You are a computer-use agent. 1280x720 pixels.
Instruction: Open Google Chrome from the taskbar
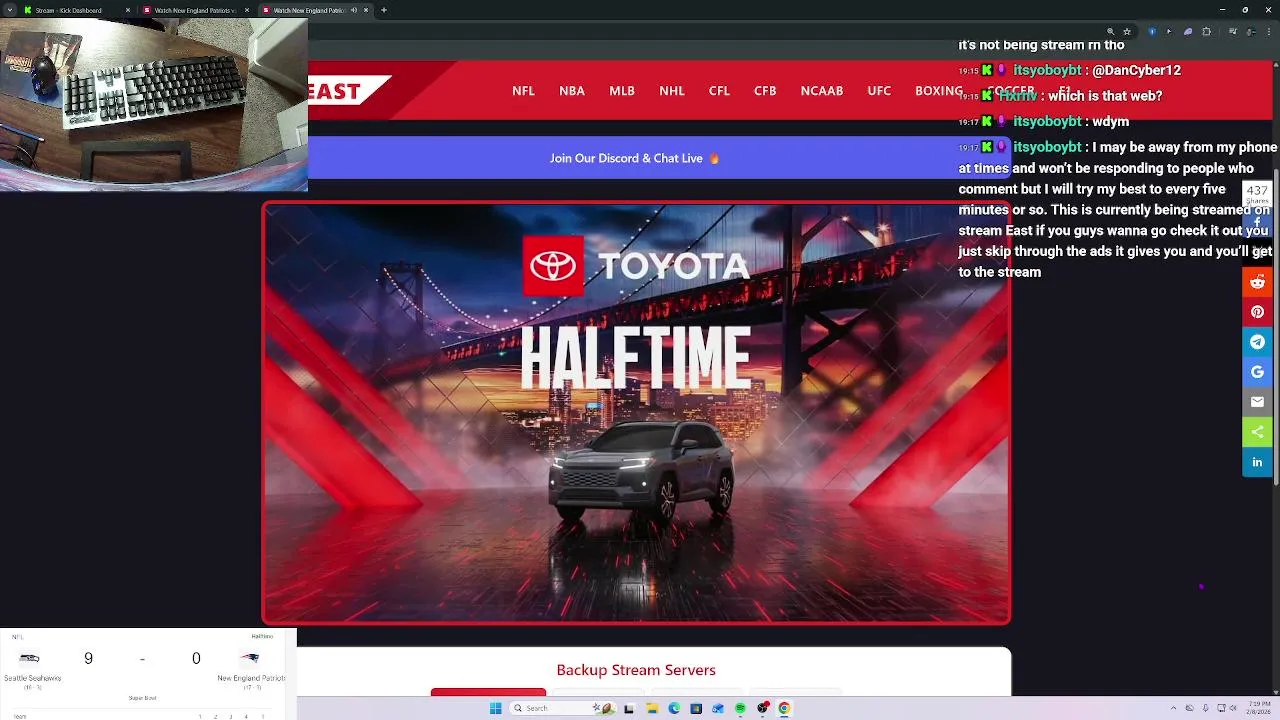(x=784, y=708)
